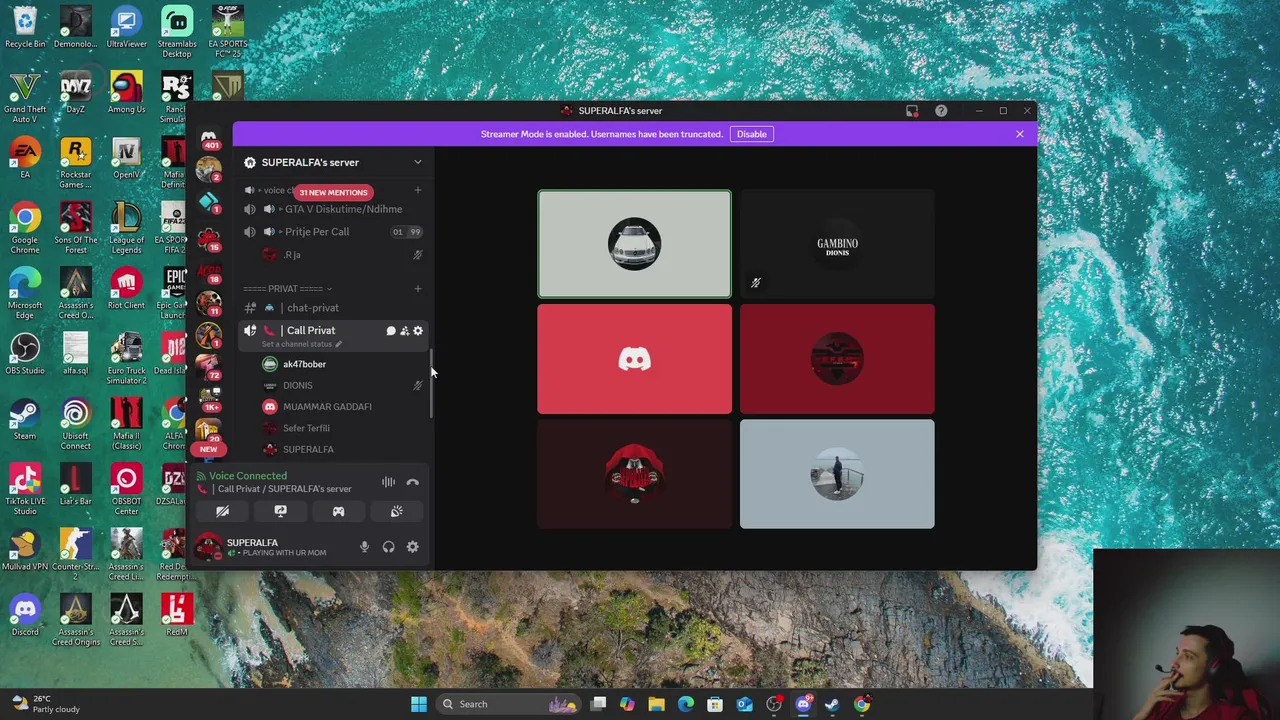The height and width of the screenshot is (720, 1280).
Task: Select the Discord desktop shortcut
Action: (x=25, y=615)
